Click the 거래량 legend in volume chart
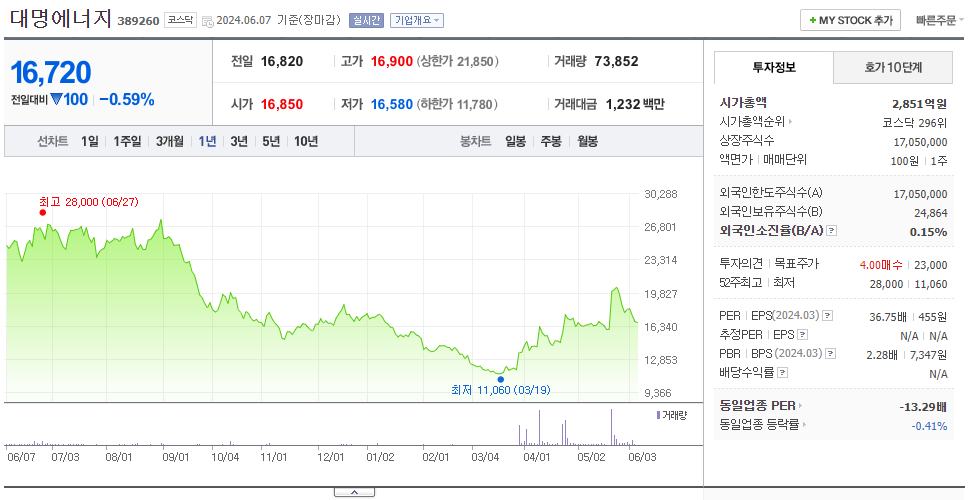Screen dimensions: 968x500 pyautogui.click(x=671, y=415)
